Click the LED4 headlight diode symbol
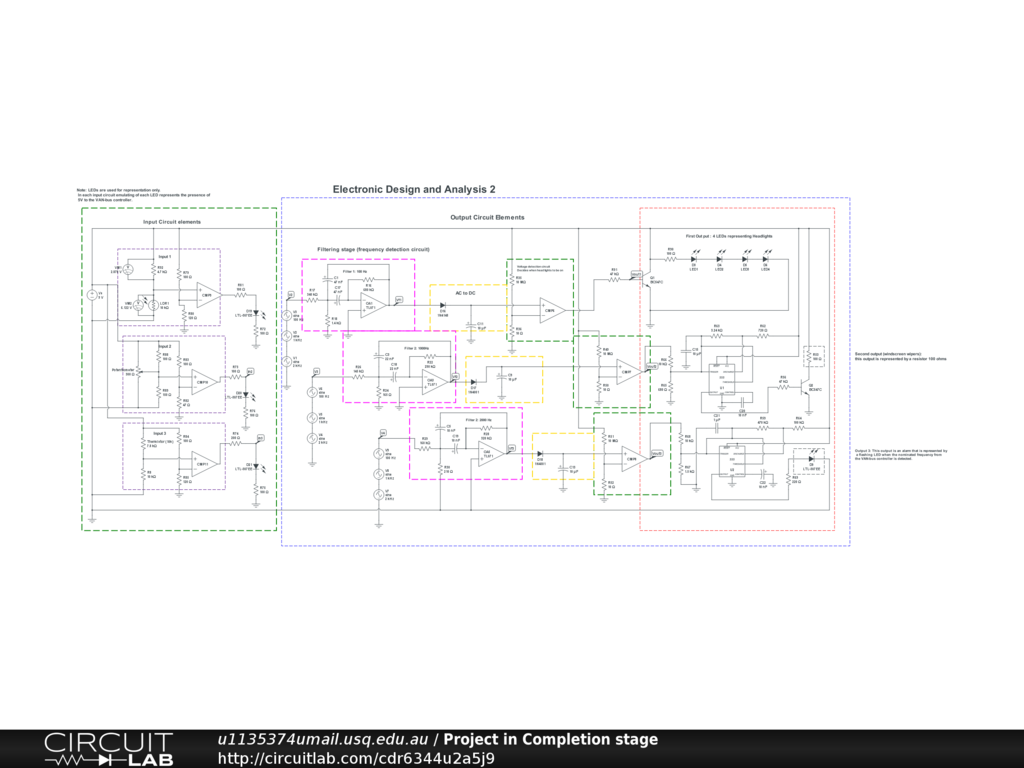Screen dimensions: 1024x768 pos(767,259)
